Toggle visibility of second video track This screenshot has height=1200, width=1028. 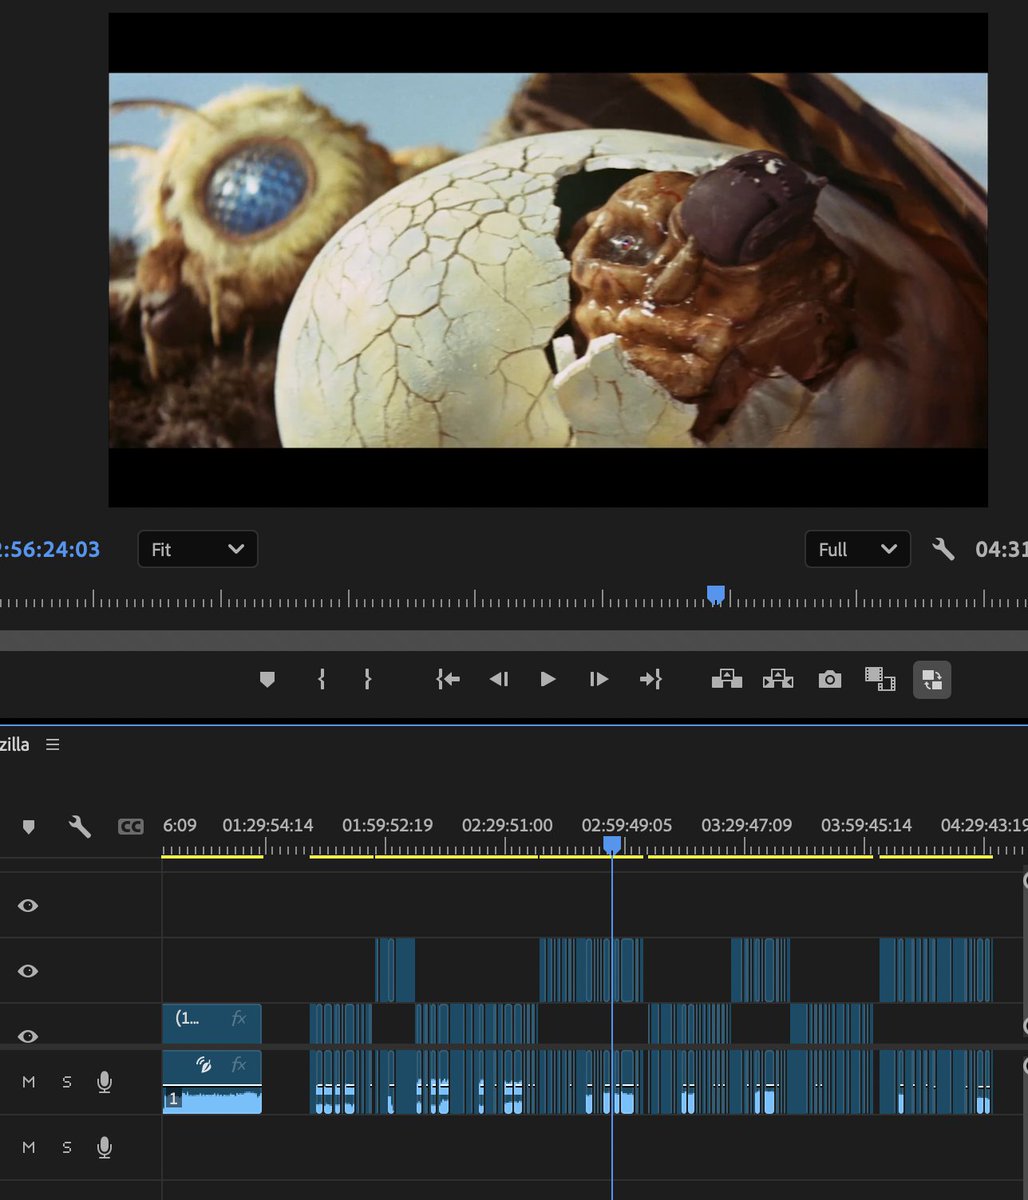28,970
